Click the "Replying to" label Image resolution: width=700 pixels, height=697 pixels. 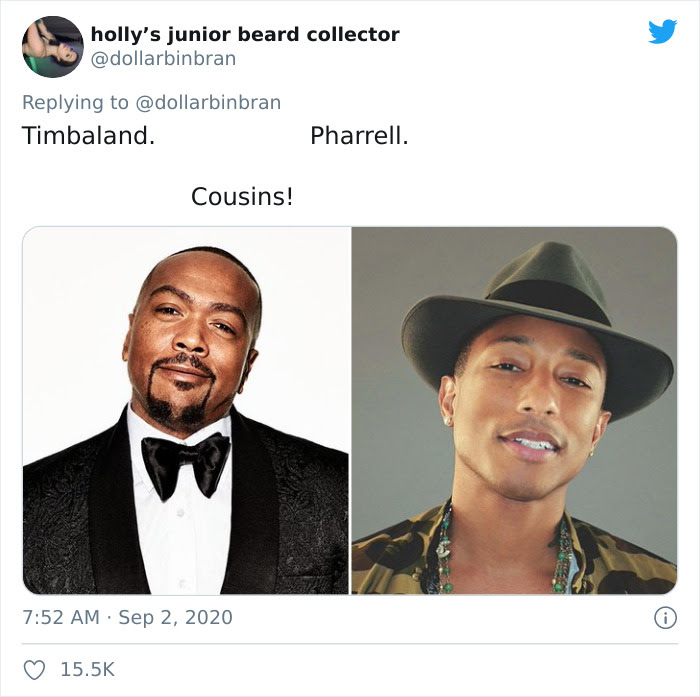pos(75,103)
